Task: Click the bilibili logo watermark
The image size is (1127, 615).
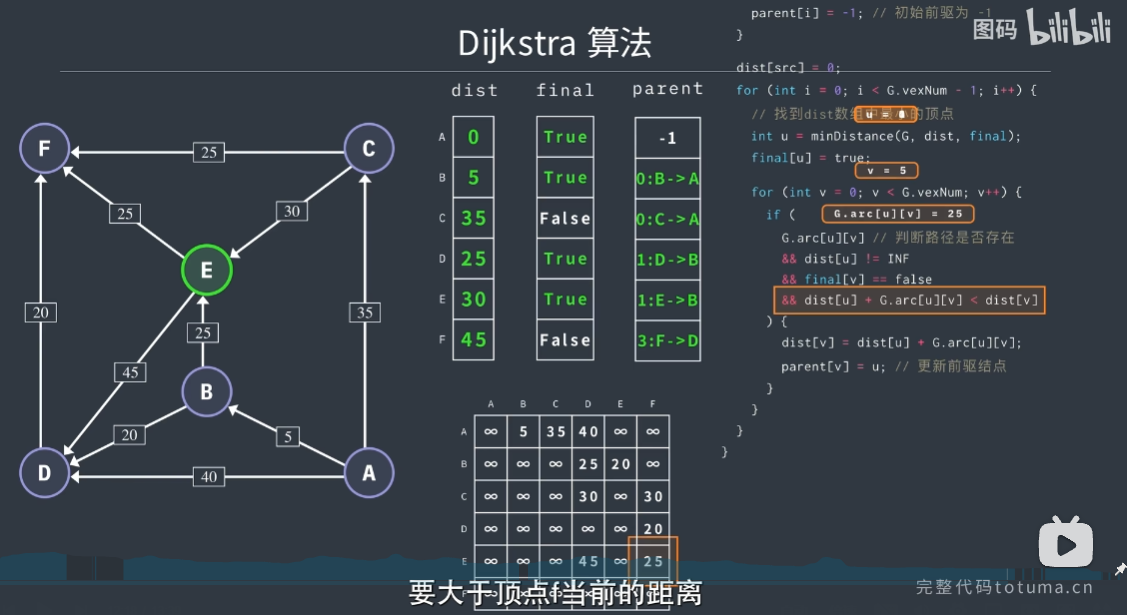Action: click(1069, 31)
